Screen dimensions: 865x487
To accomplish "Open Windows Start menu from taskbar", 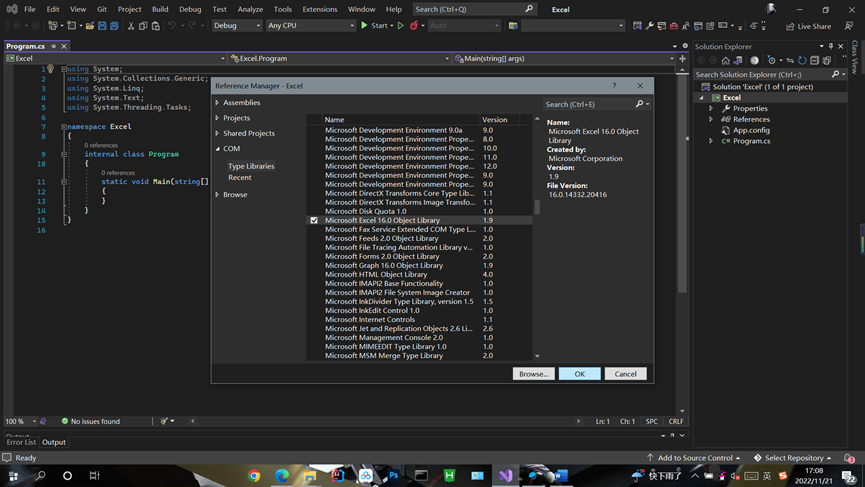I will (14, 476).
